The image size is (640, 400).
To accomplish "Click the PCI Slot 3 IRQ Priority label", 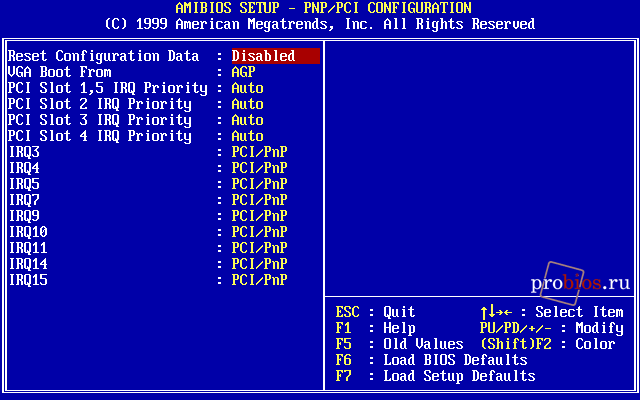I will 100,120.
